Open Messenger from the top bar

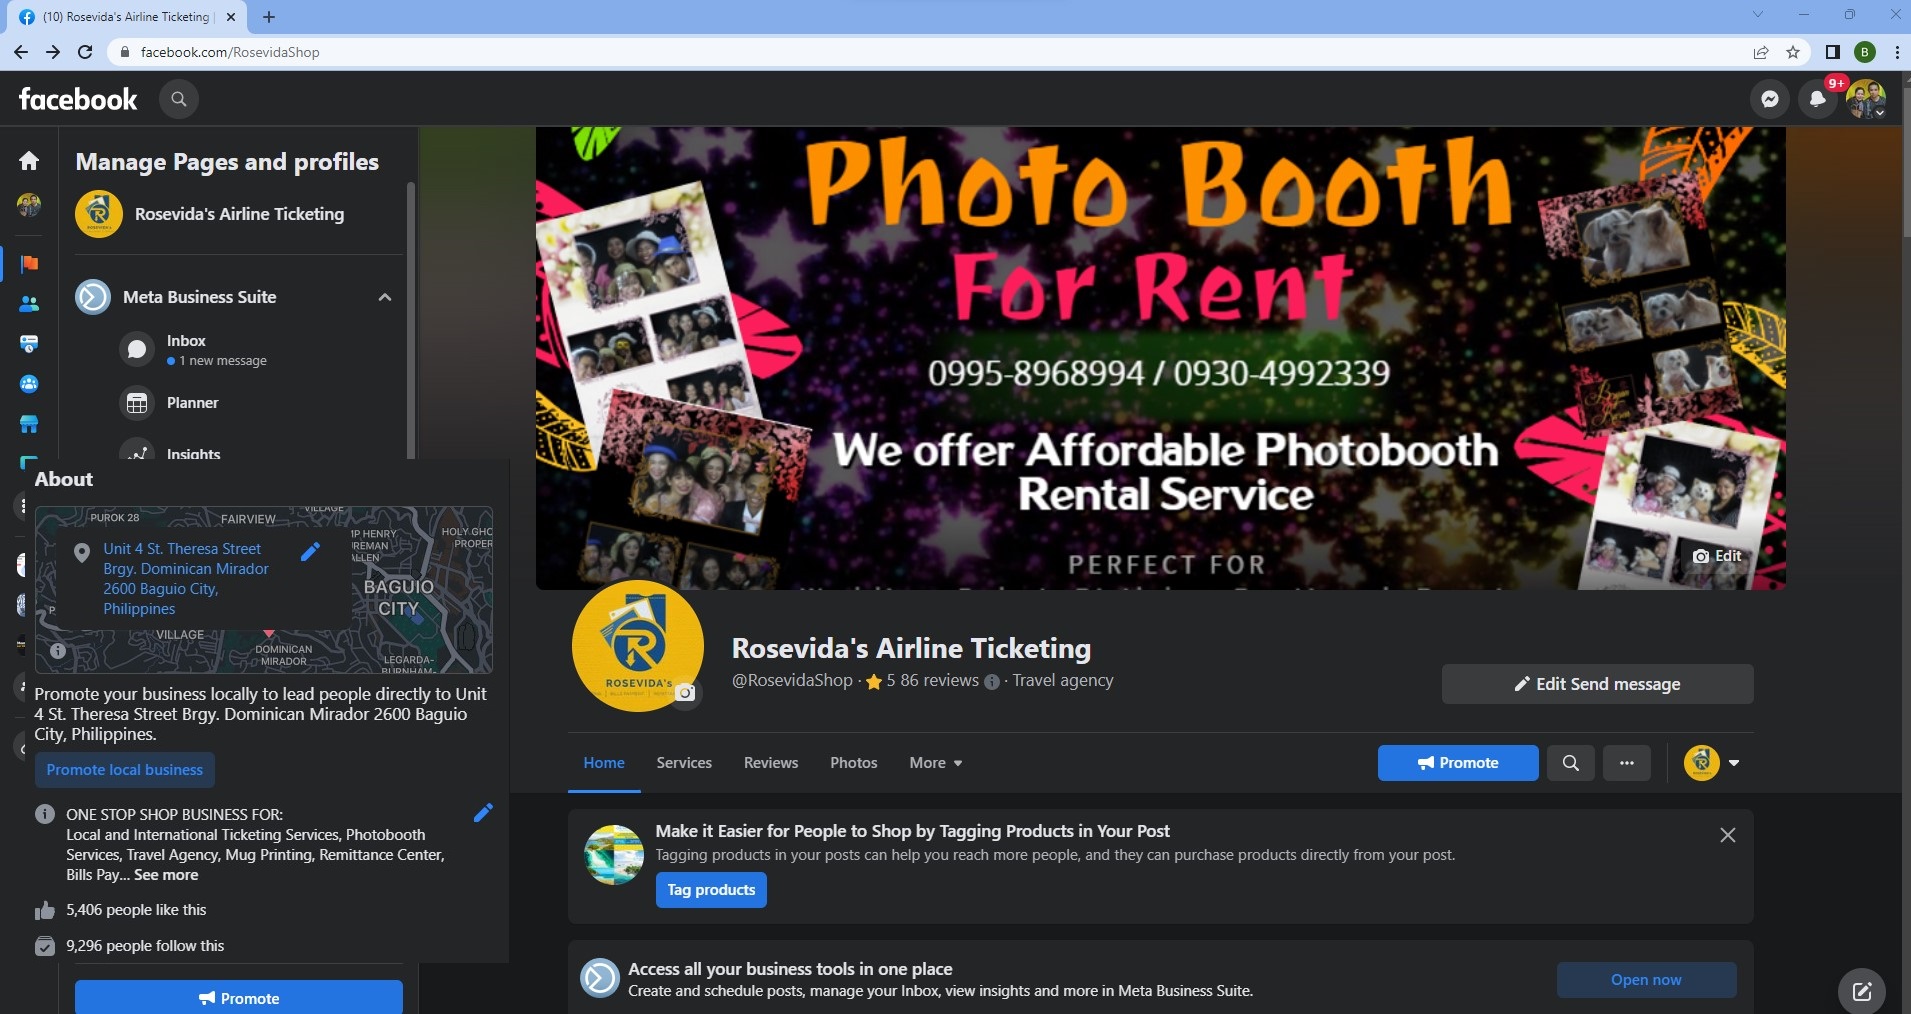tap(1769, 99)
